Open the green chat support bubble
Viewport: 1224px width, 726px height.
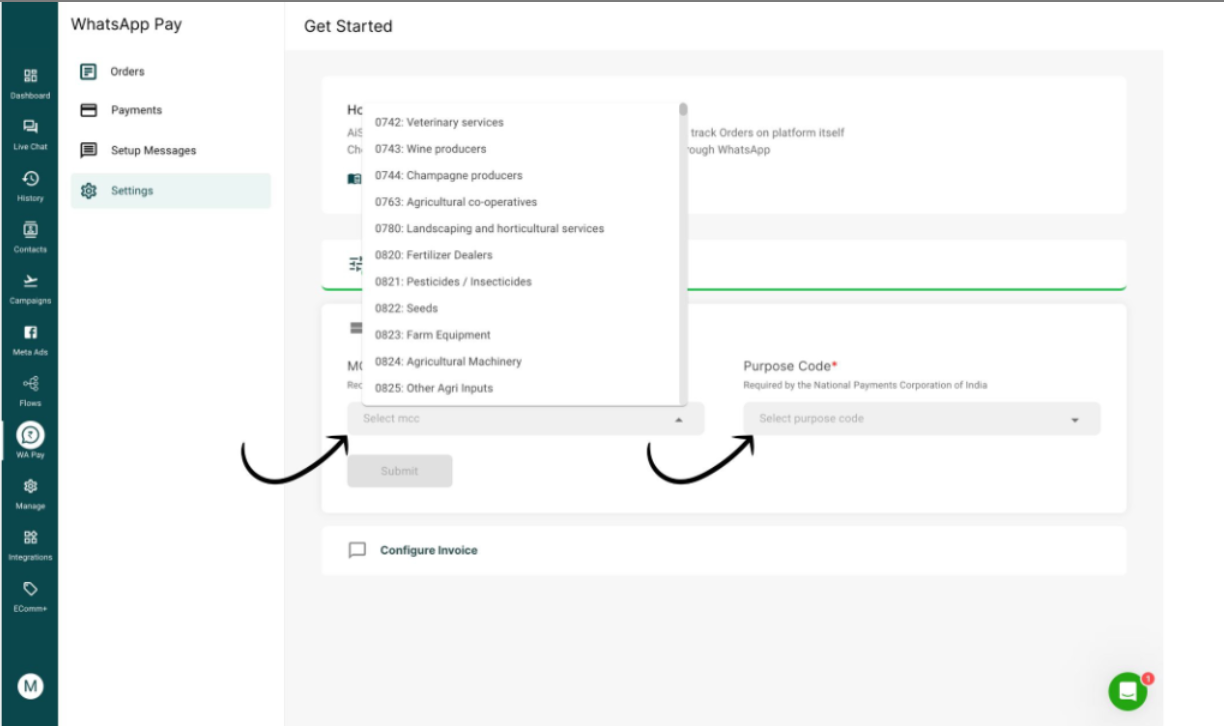point(1128,691)
